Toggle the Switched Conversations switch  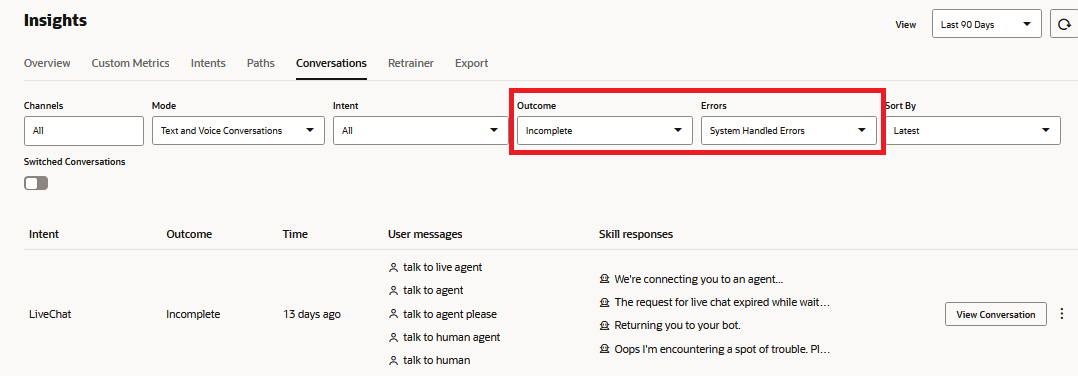coord(36,183)
